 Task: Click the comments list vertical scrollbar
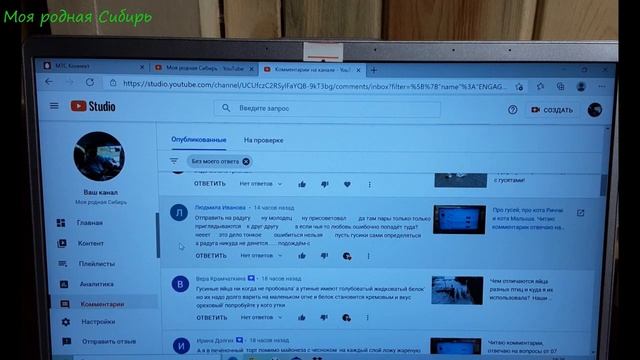(x=604, y=184)
